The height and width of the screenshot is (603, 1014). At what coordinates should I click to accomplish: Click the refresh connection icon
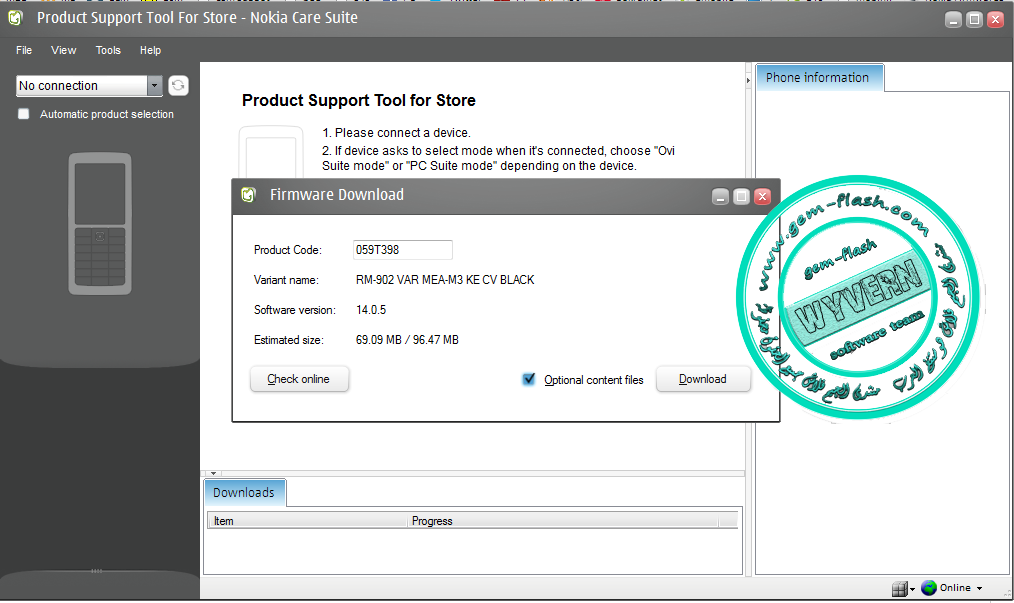pyautogui.click(x=178, y=85)
